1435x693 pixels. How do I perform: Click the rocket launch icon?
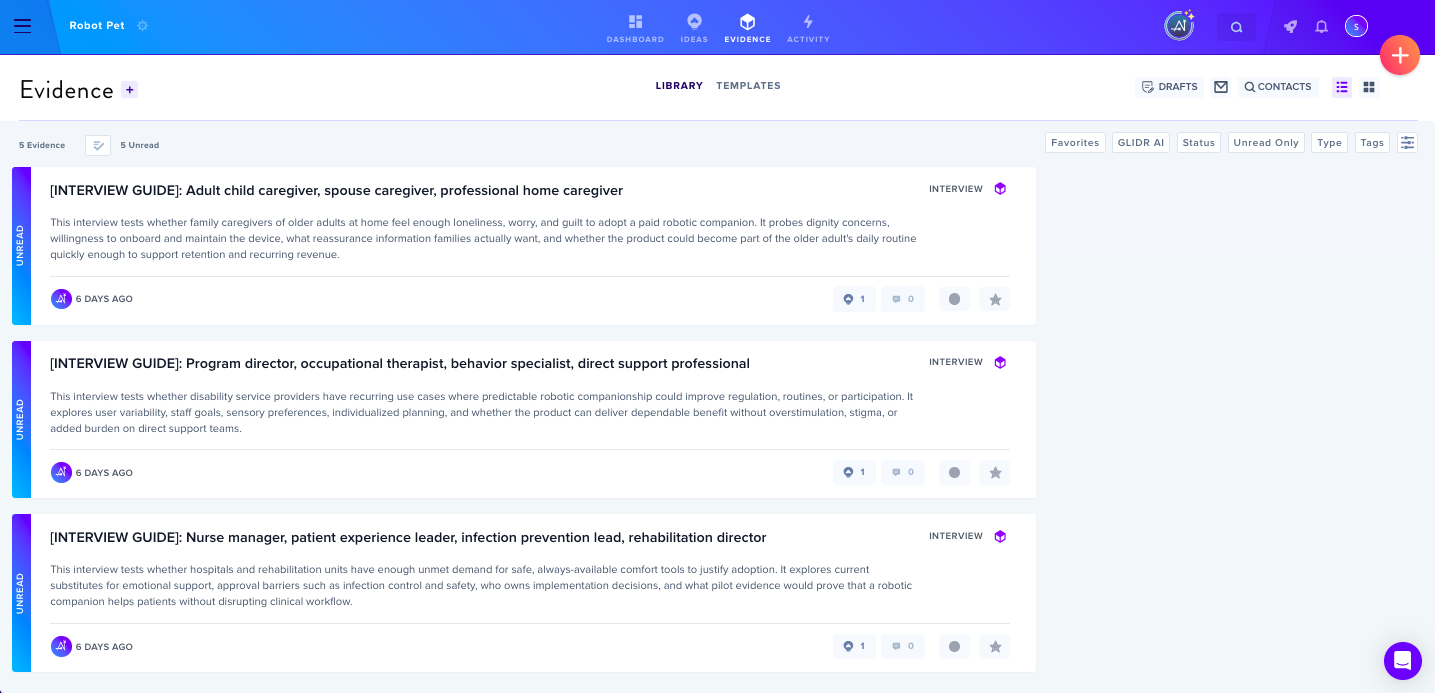pos(1291,27)
